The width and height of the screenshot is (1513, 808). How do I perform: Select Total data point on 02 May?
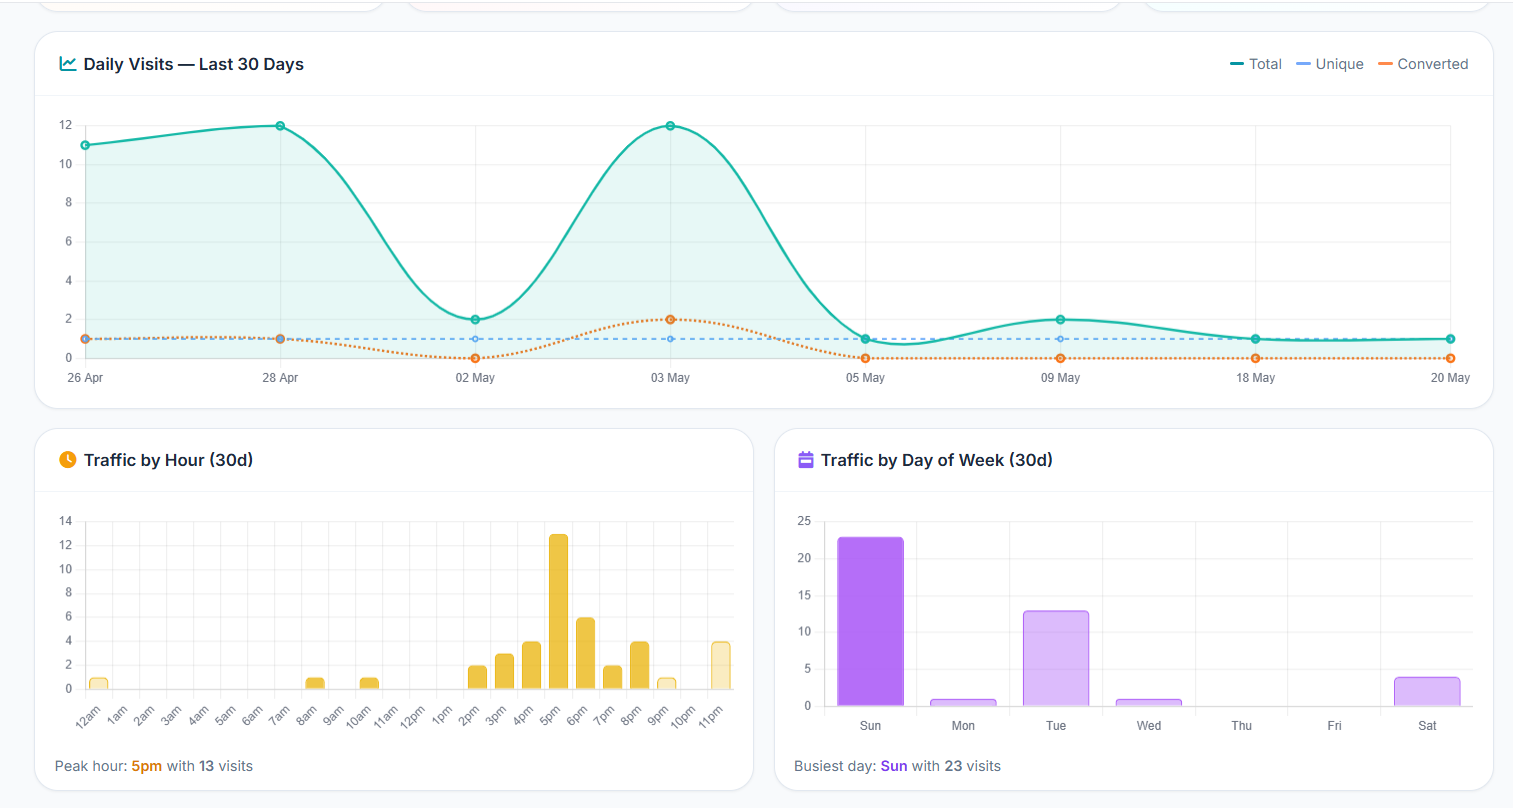475,320
